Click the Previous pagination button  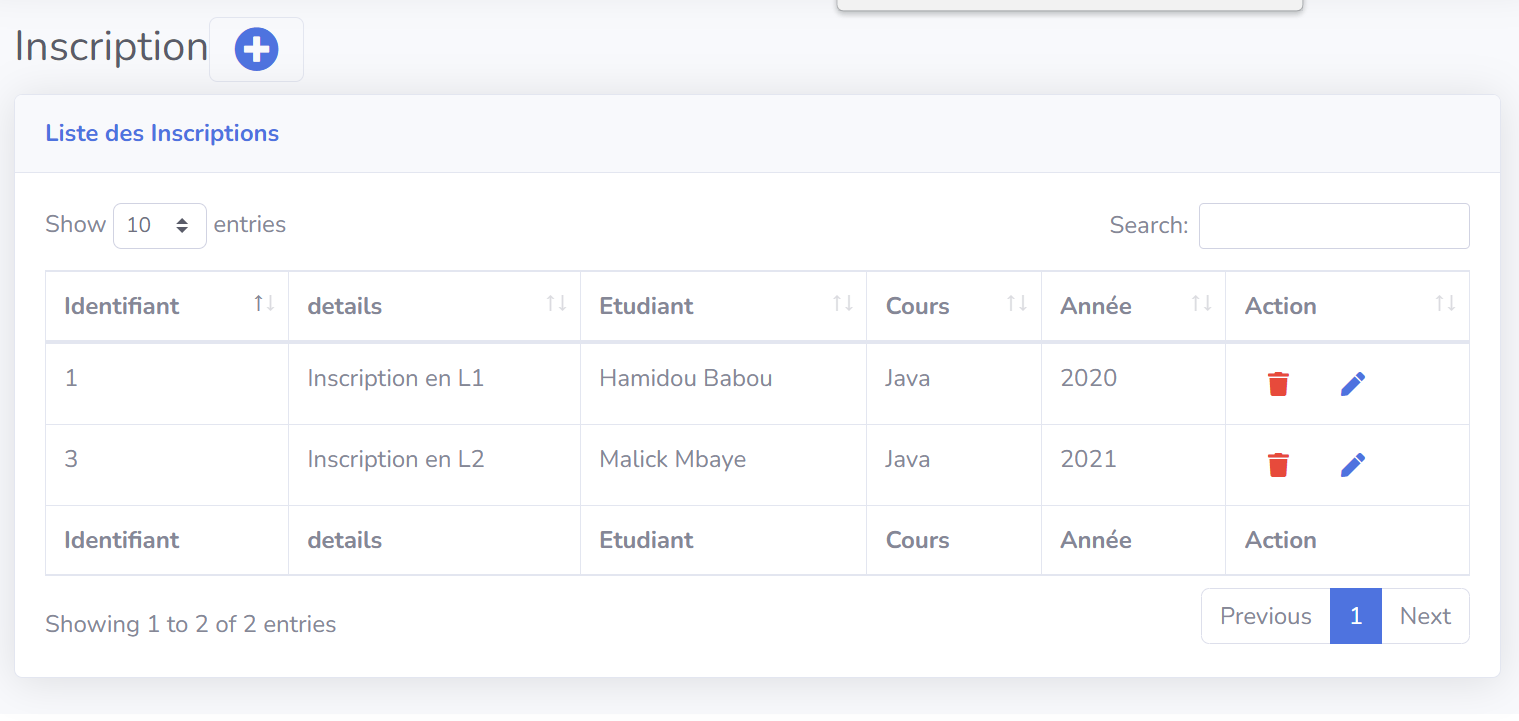pos(1264,616)
